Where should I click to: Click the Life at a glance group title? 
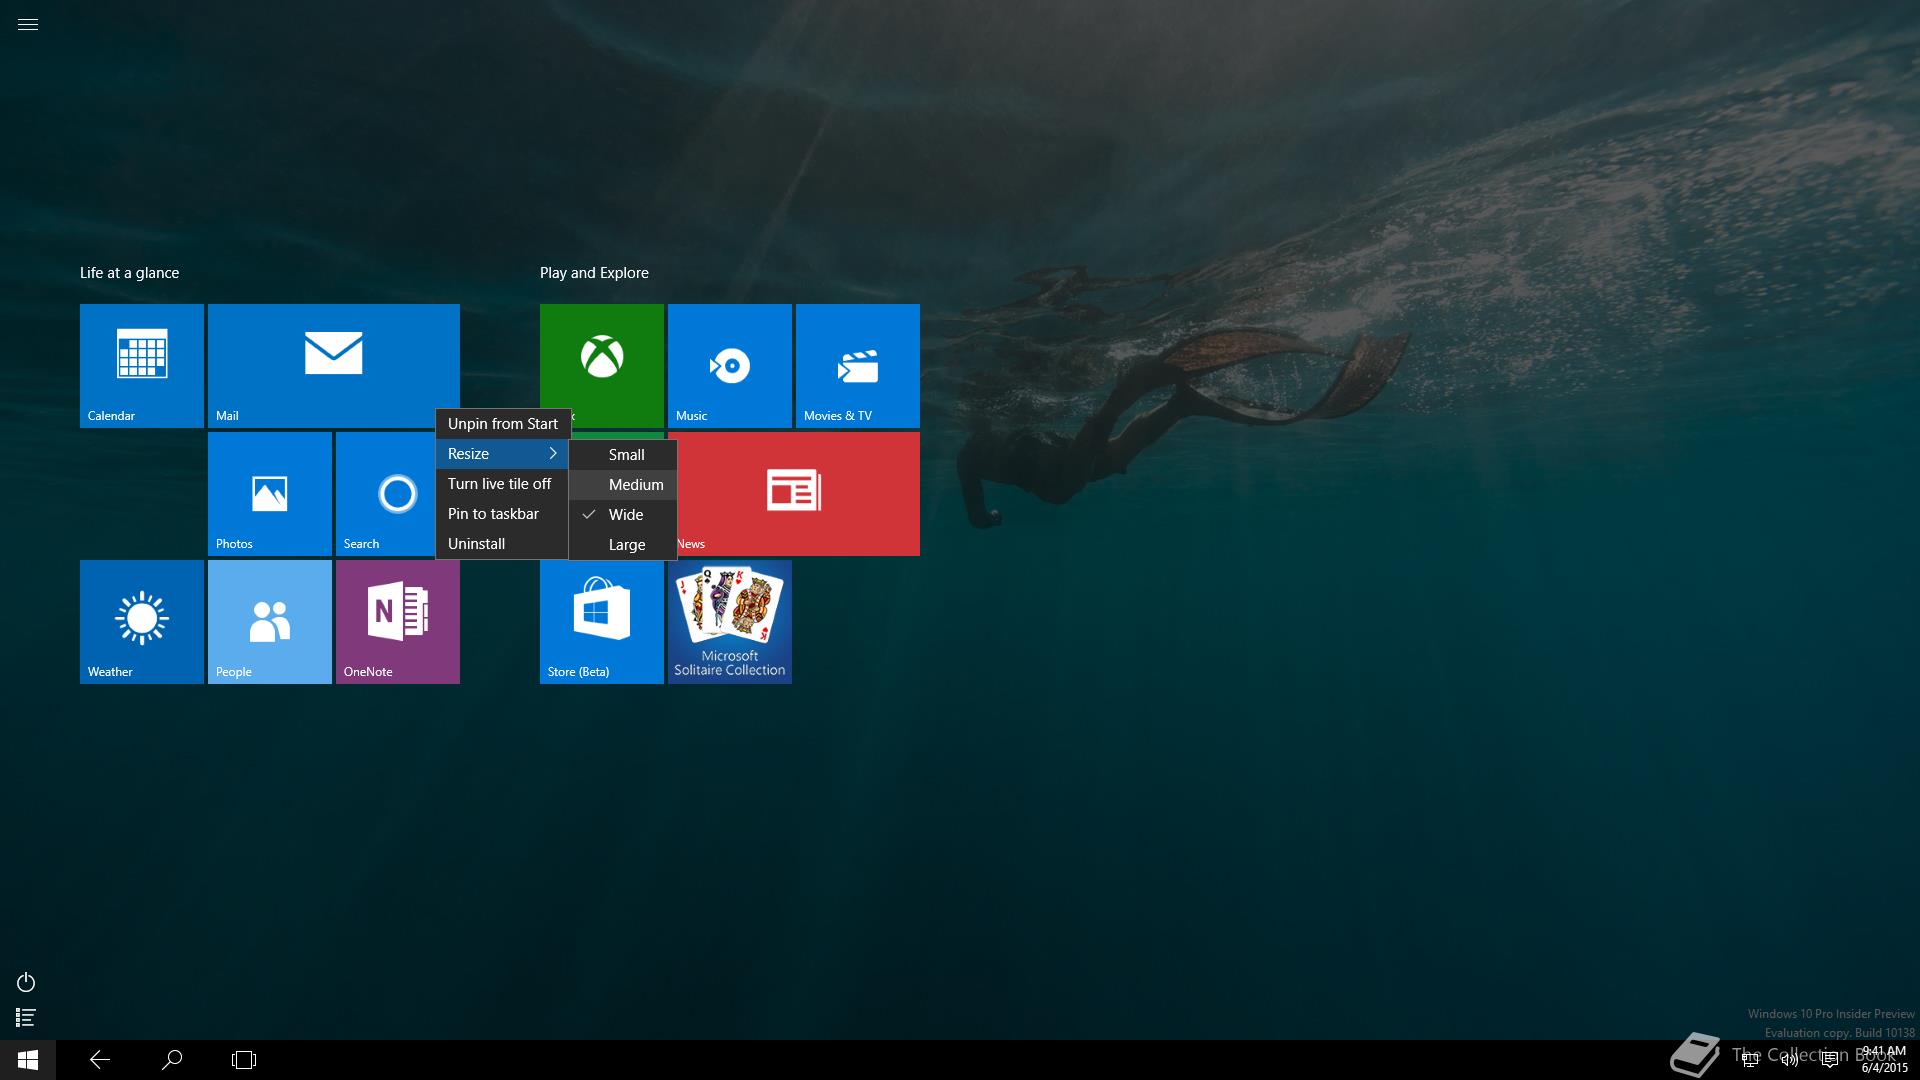pyautogui.click(x=130, y=273)
